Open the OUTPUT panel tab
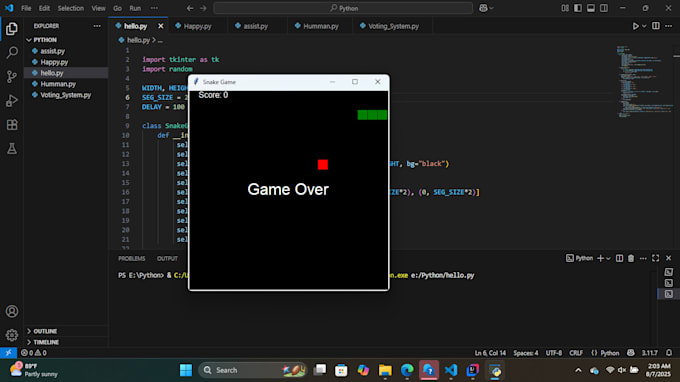The width and height of the screenshot is (680, 382). [x=167, y=258]
